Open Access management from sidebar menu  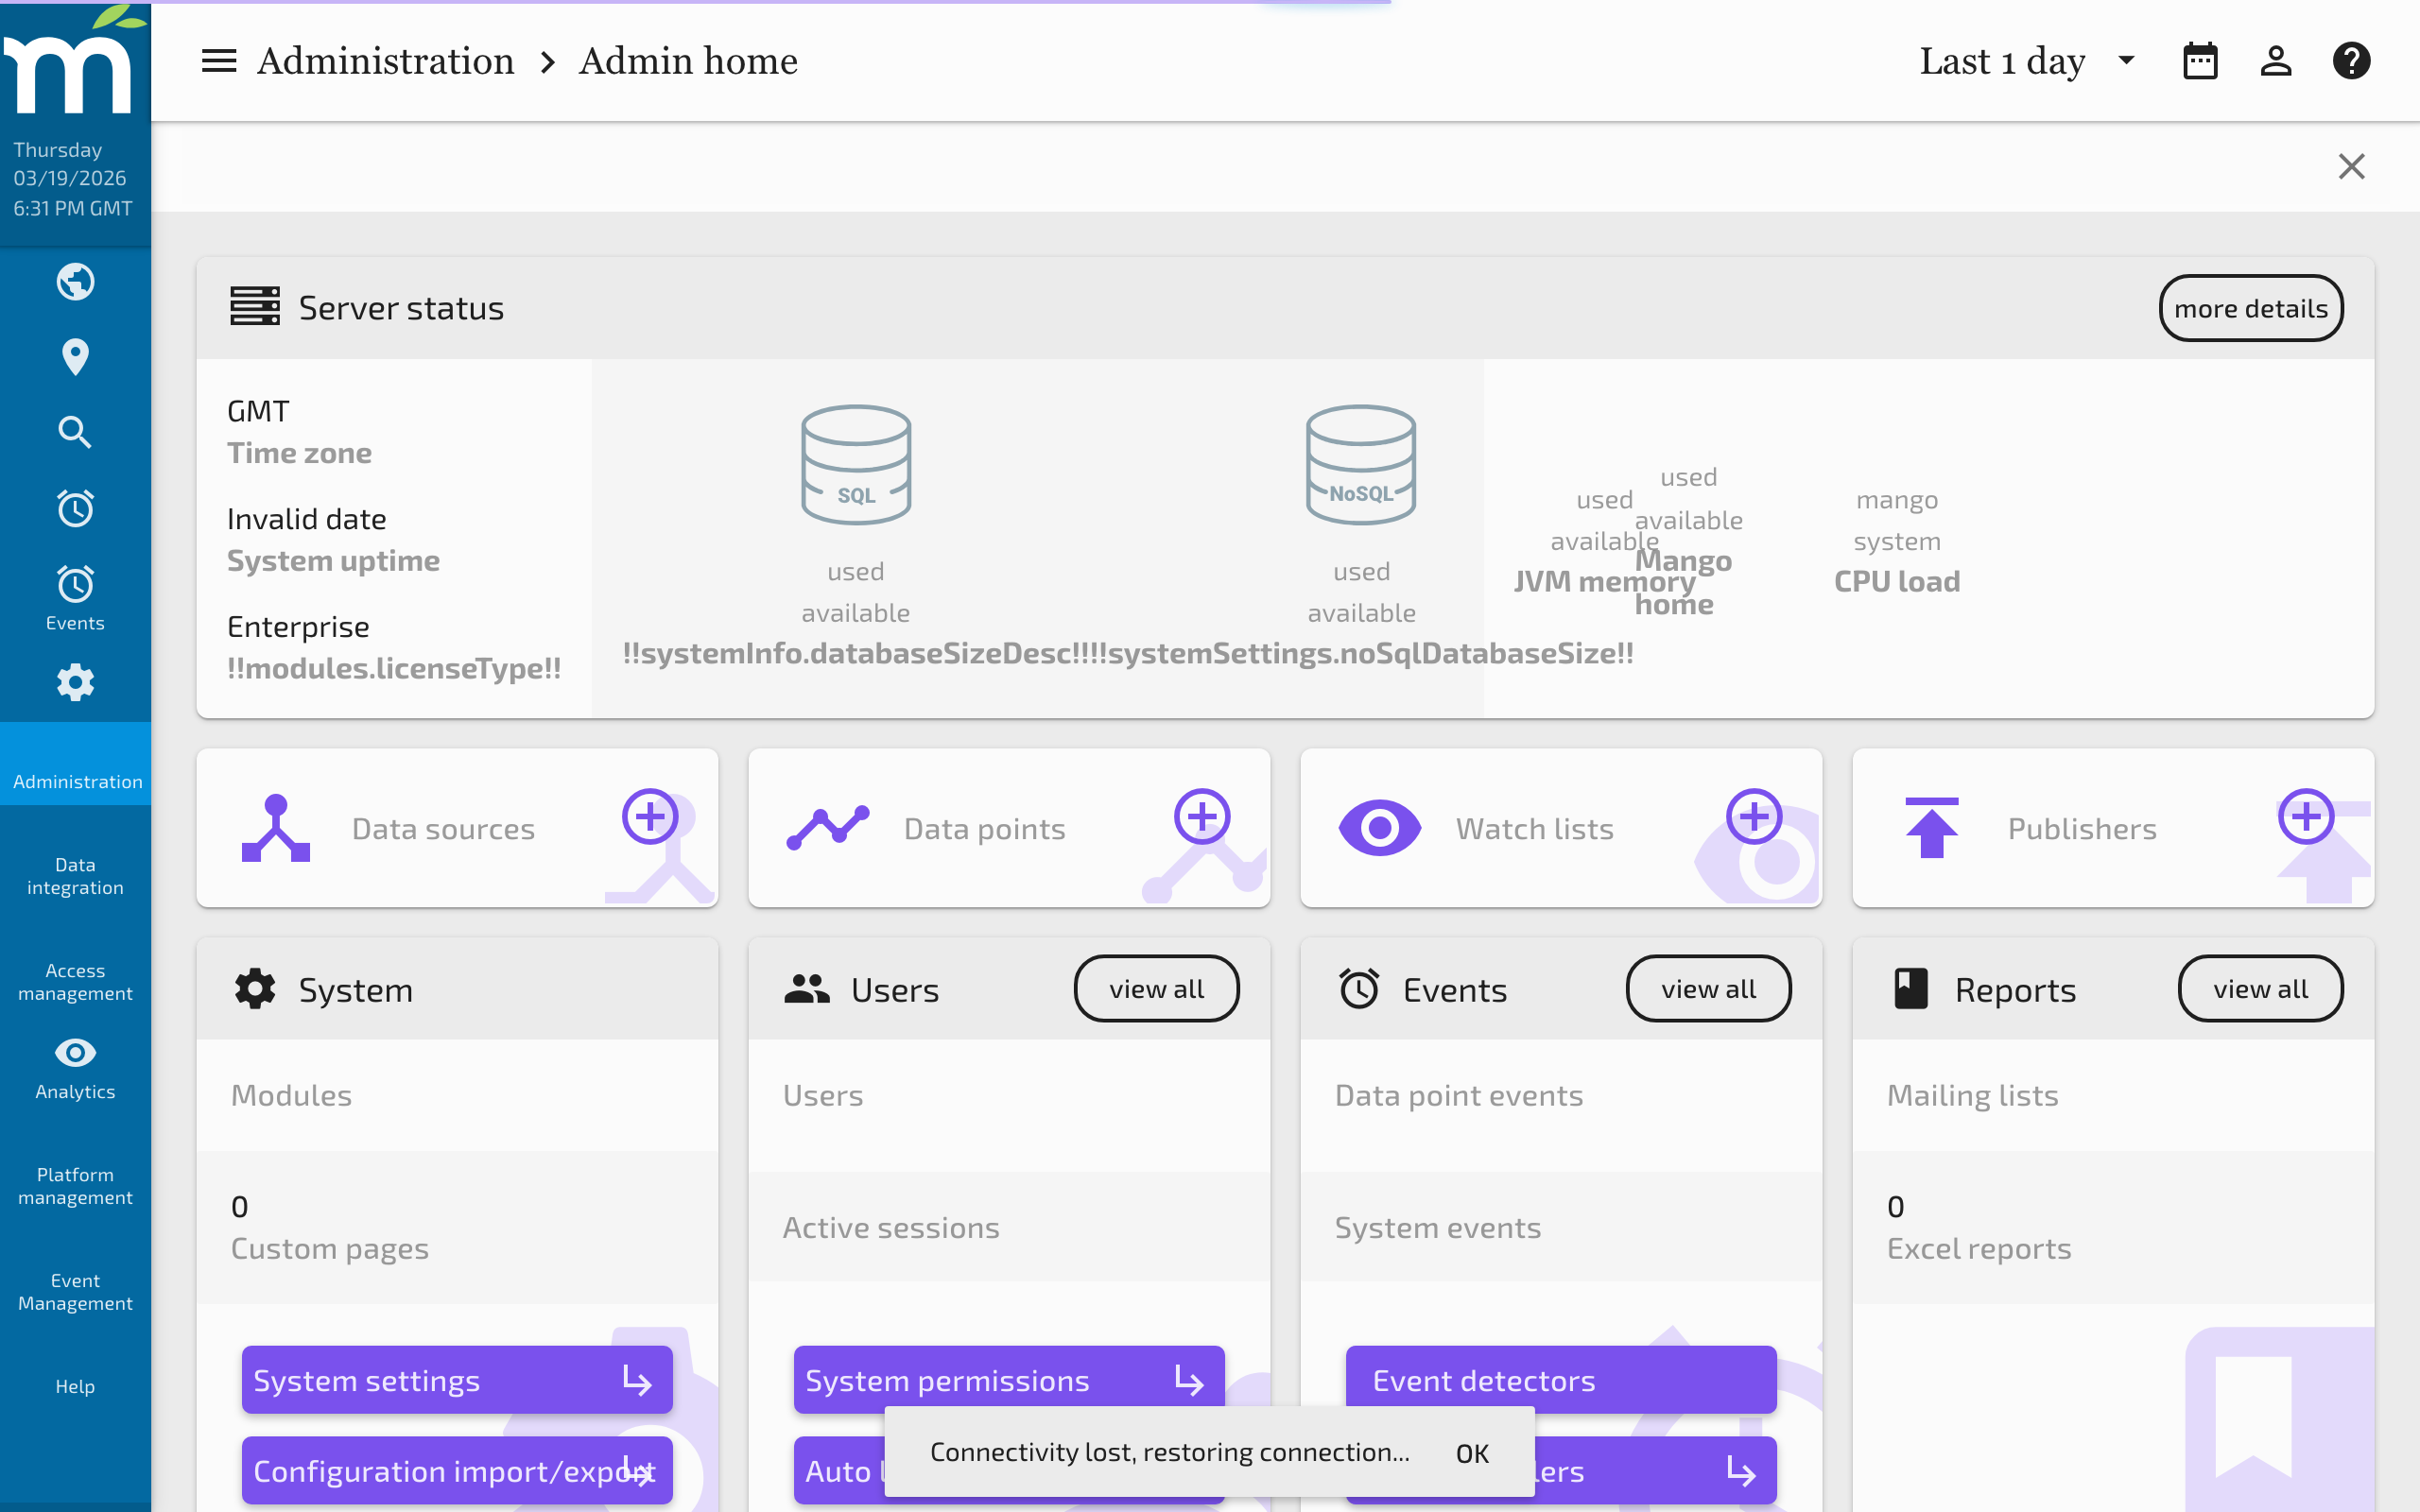coord(75,981)
